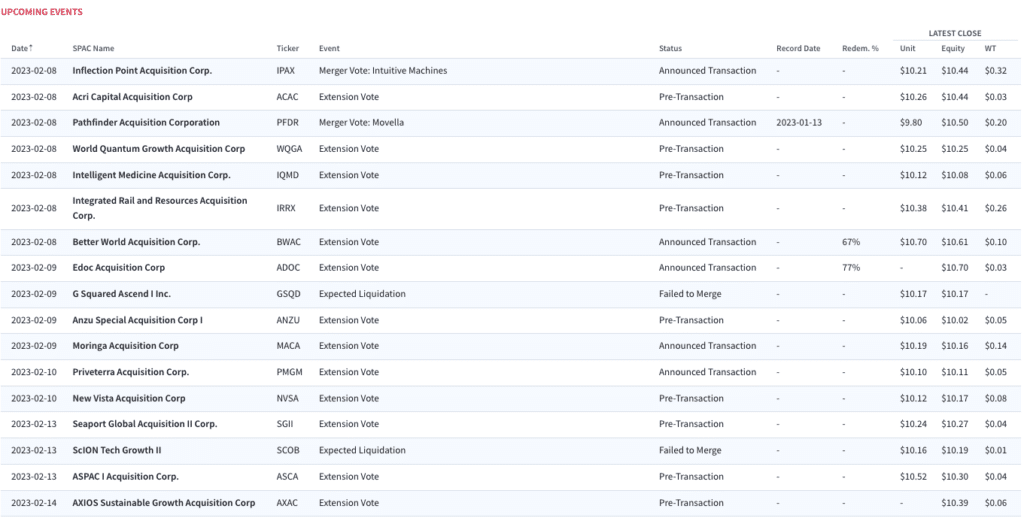Open Integrated Rail and Resources Acquisition Corp.
1024x521 pixels.
pos(160,208)
